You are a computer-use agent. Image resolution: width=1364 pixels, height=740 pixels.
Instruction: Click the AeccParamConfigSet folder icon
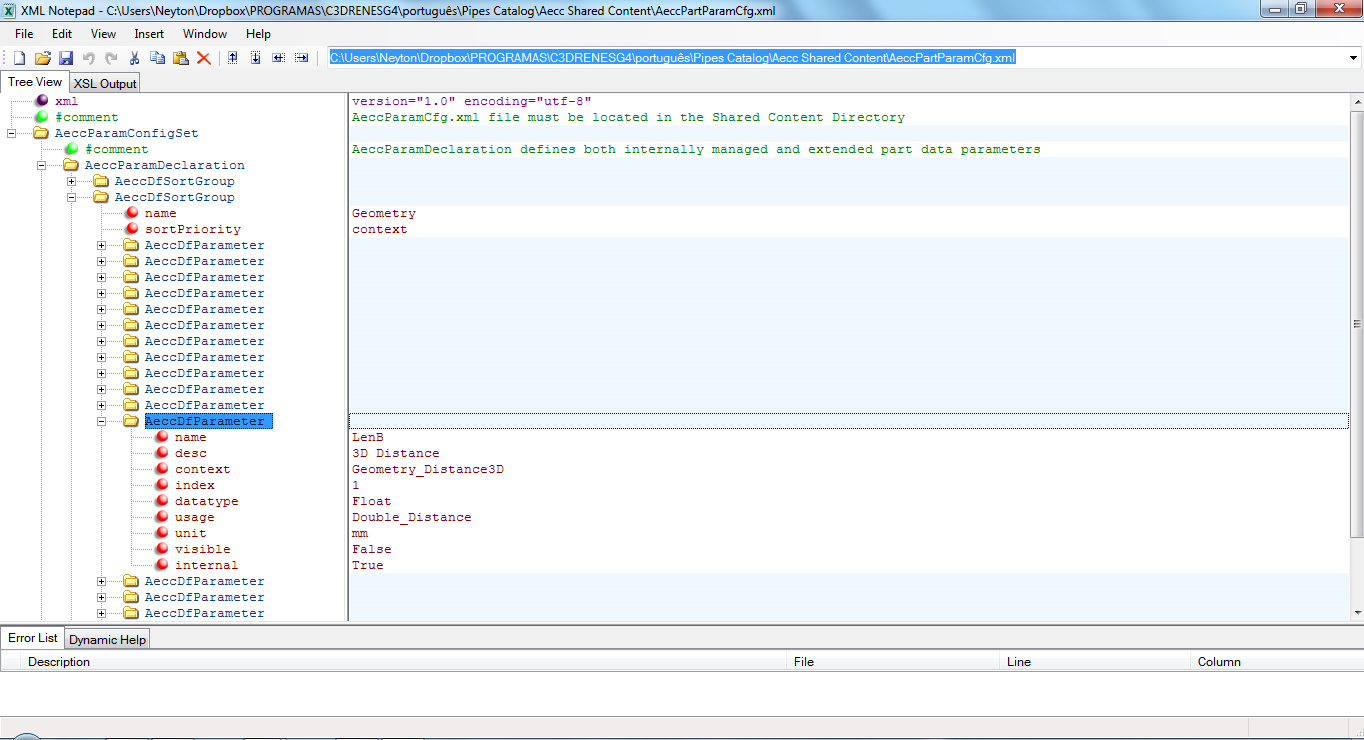point(41,133)
